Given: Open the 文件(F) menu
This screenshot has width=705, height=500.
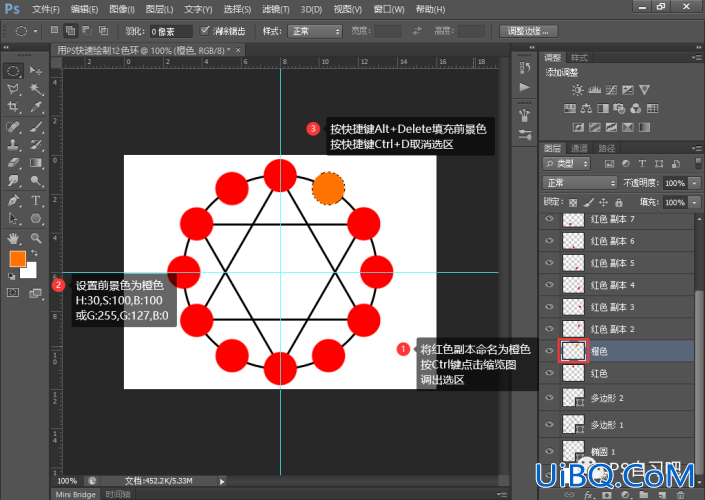Looking at the screenshot, I should coord(46,9).
